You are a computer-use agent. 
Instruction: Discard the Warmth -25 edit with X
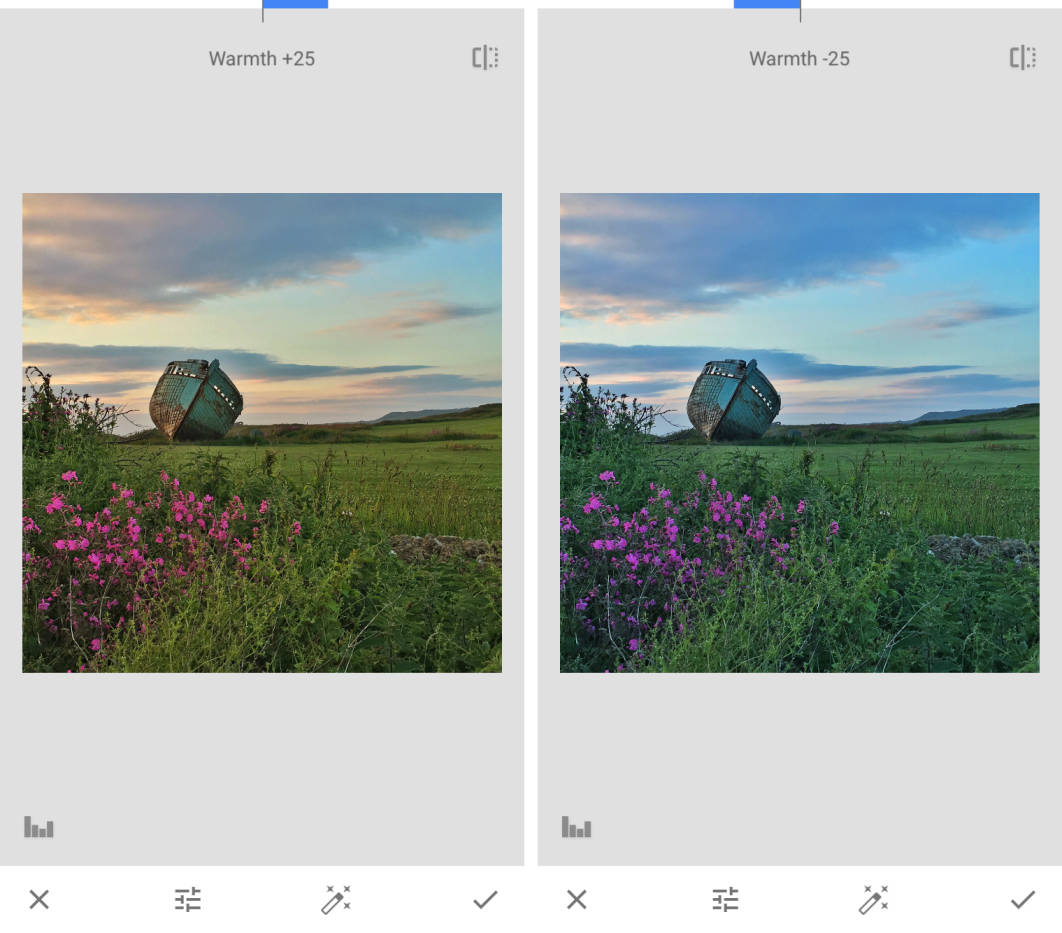click(x=576, y=899)
